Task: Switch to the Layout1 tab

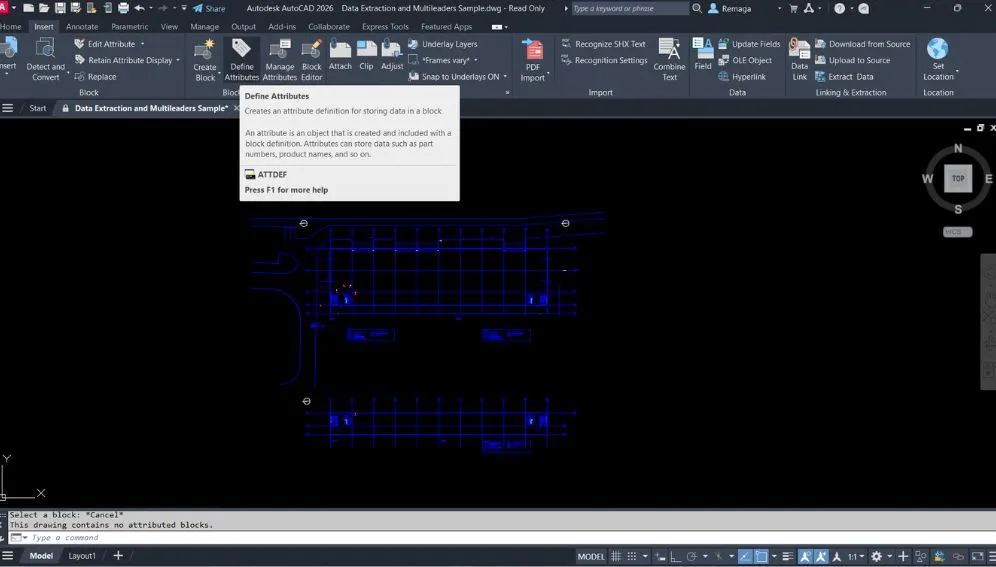Action: pos(82,556)
